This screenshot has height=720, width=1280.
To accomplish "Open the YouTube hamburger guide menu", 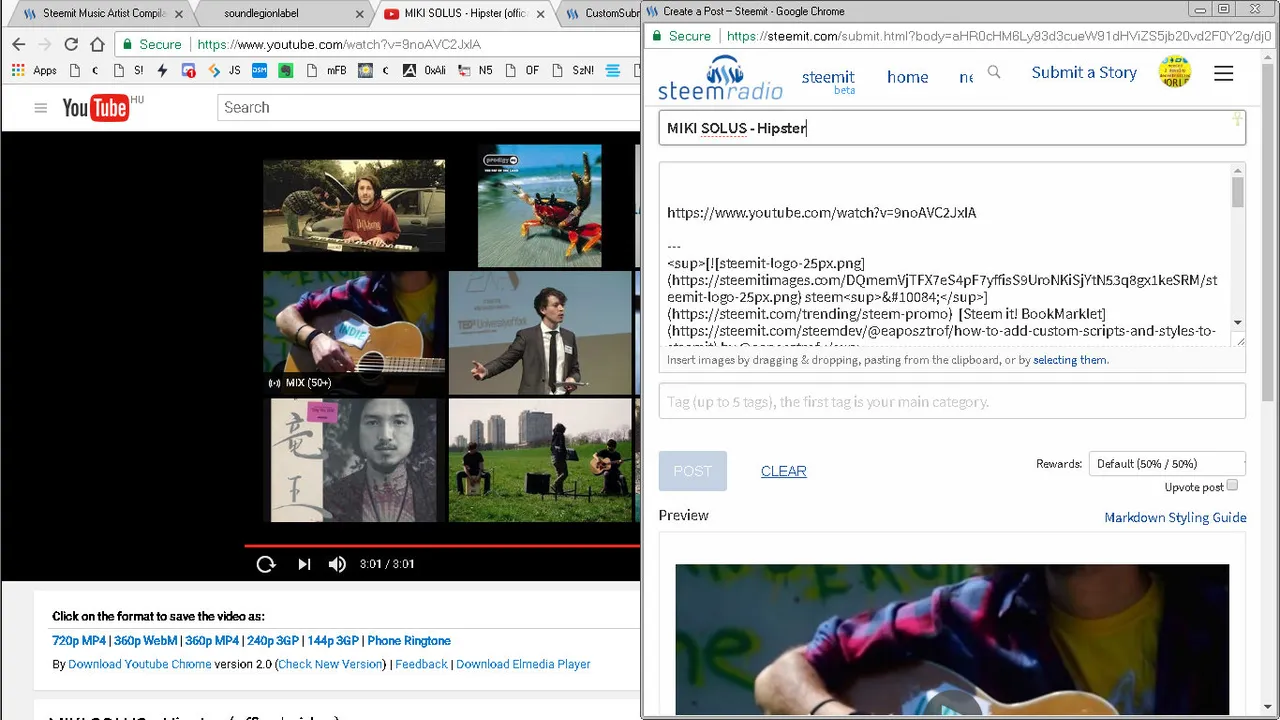I will click(x=41, y=108).
